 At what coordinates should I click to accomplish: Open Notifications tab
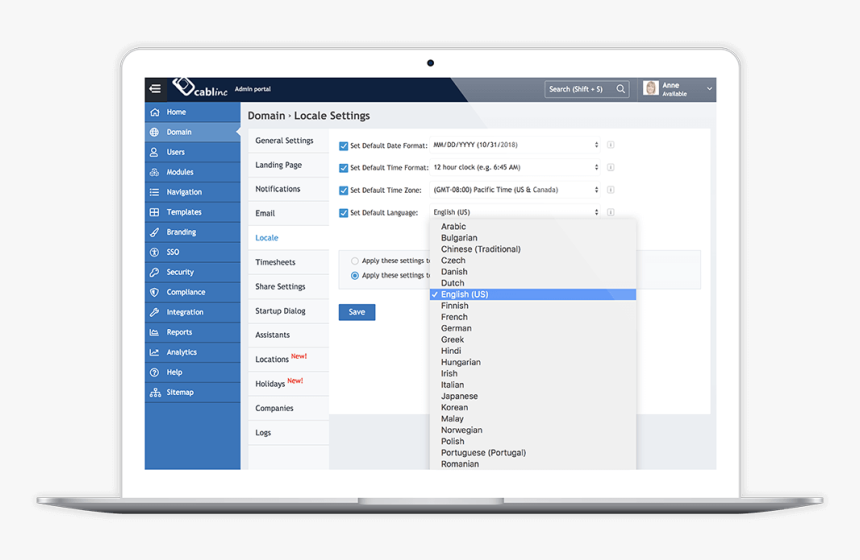point(288,189)
